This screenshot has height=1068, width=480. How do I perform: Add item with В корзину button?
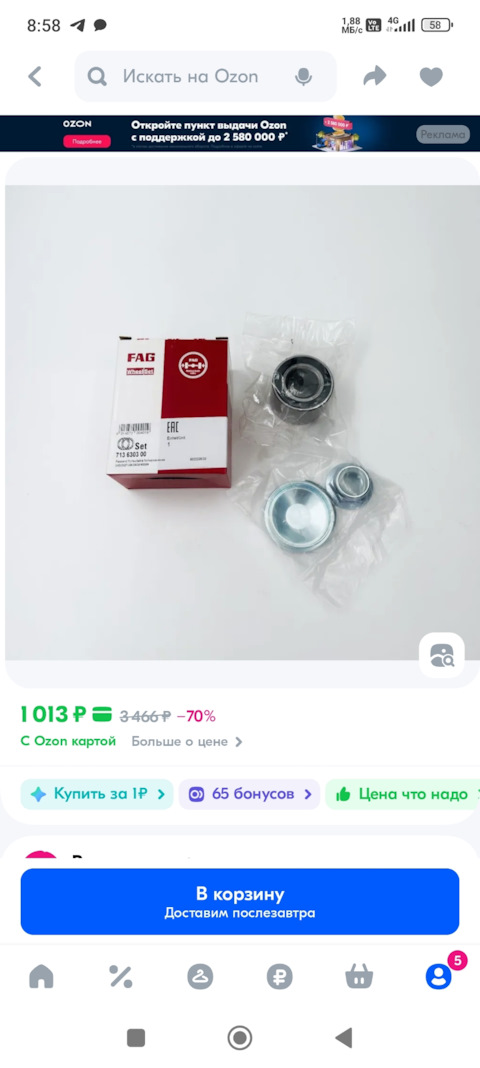[240, 901]
